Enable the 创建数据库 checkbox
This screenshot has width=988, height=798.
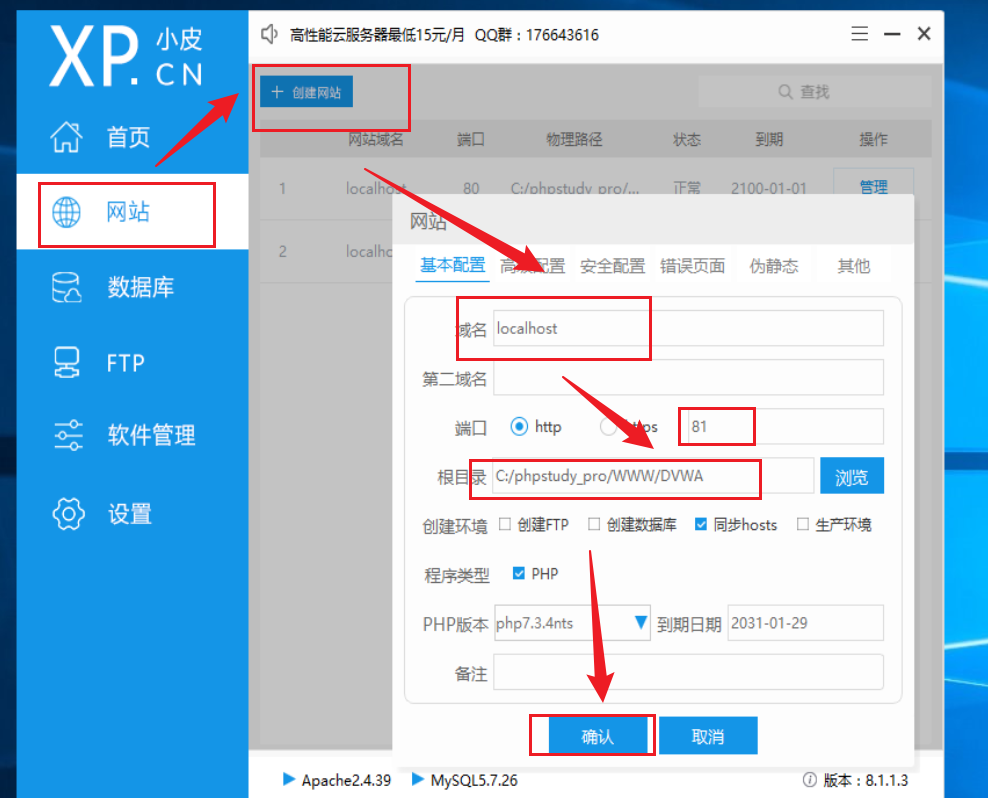[x=594, y=524]
